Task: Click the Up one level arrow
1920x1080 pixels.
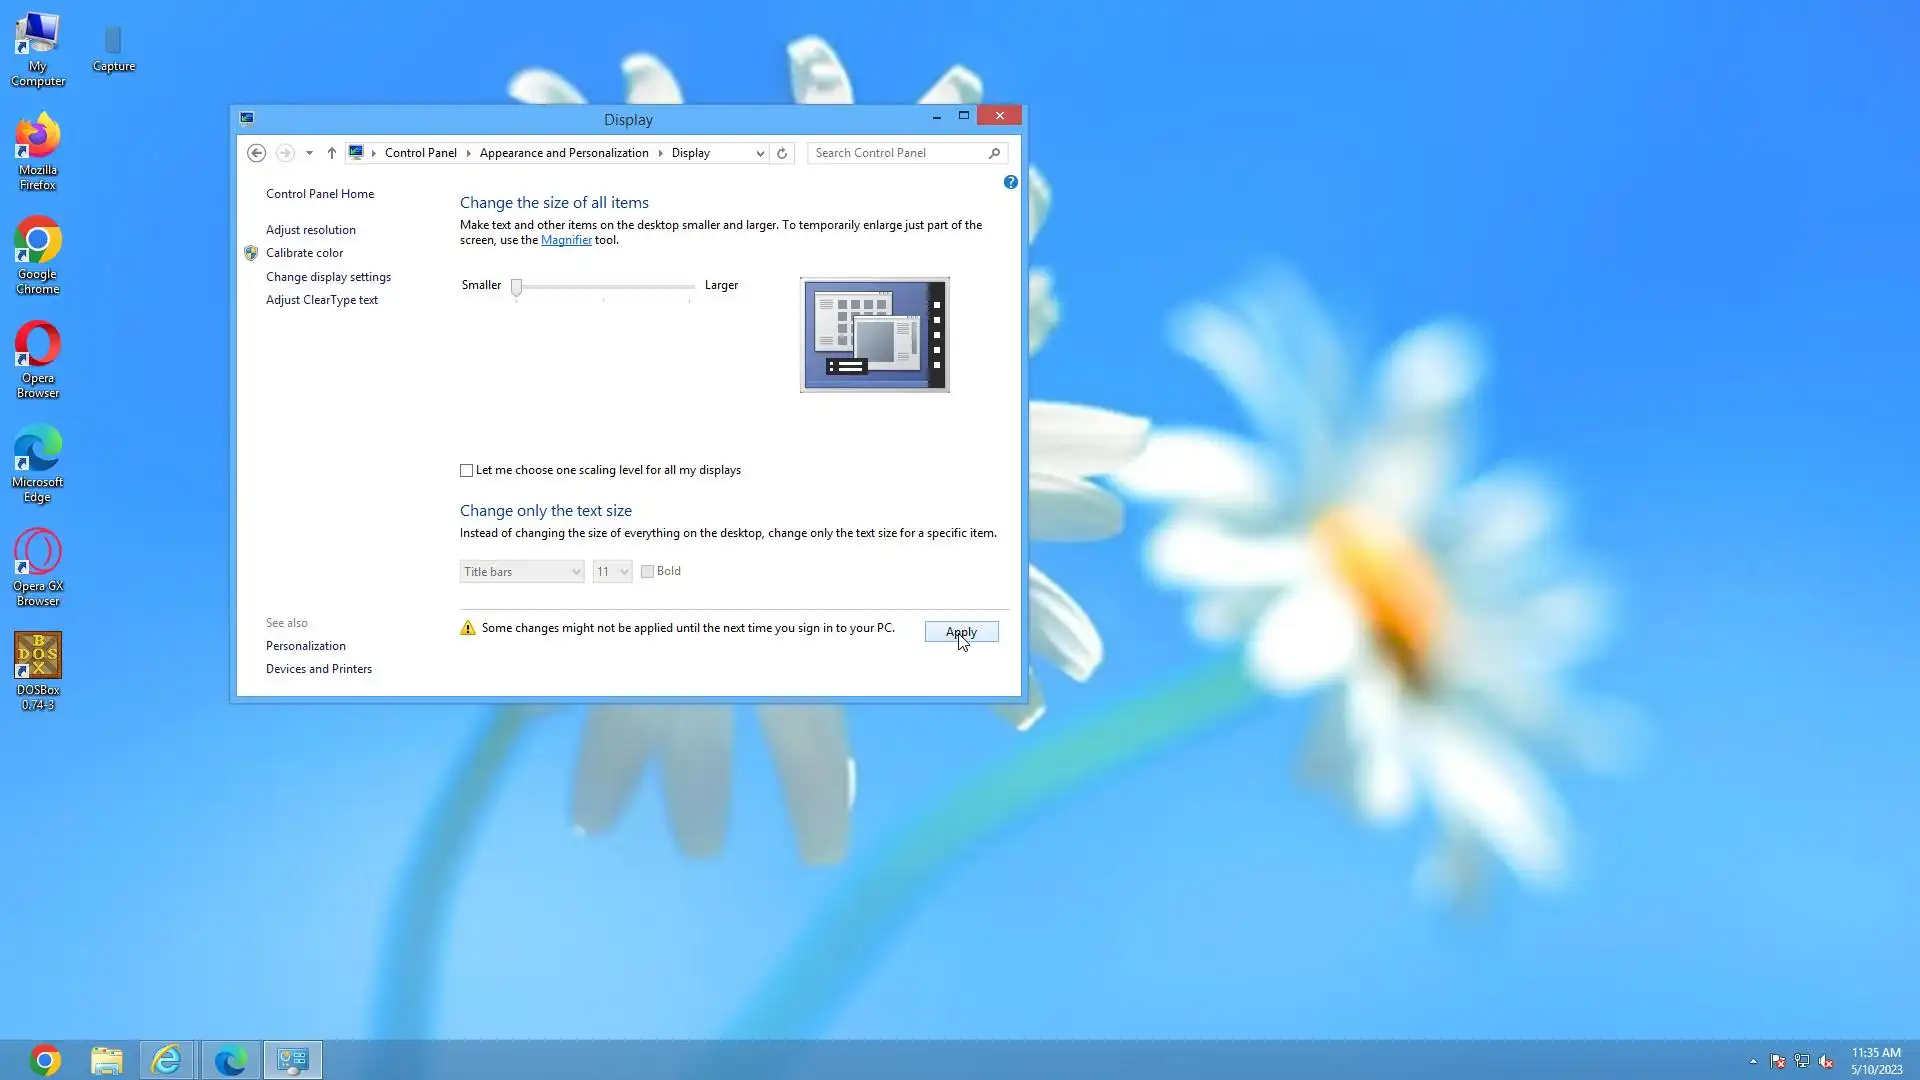Action: pyautogui.click(x=332, y=153)
